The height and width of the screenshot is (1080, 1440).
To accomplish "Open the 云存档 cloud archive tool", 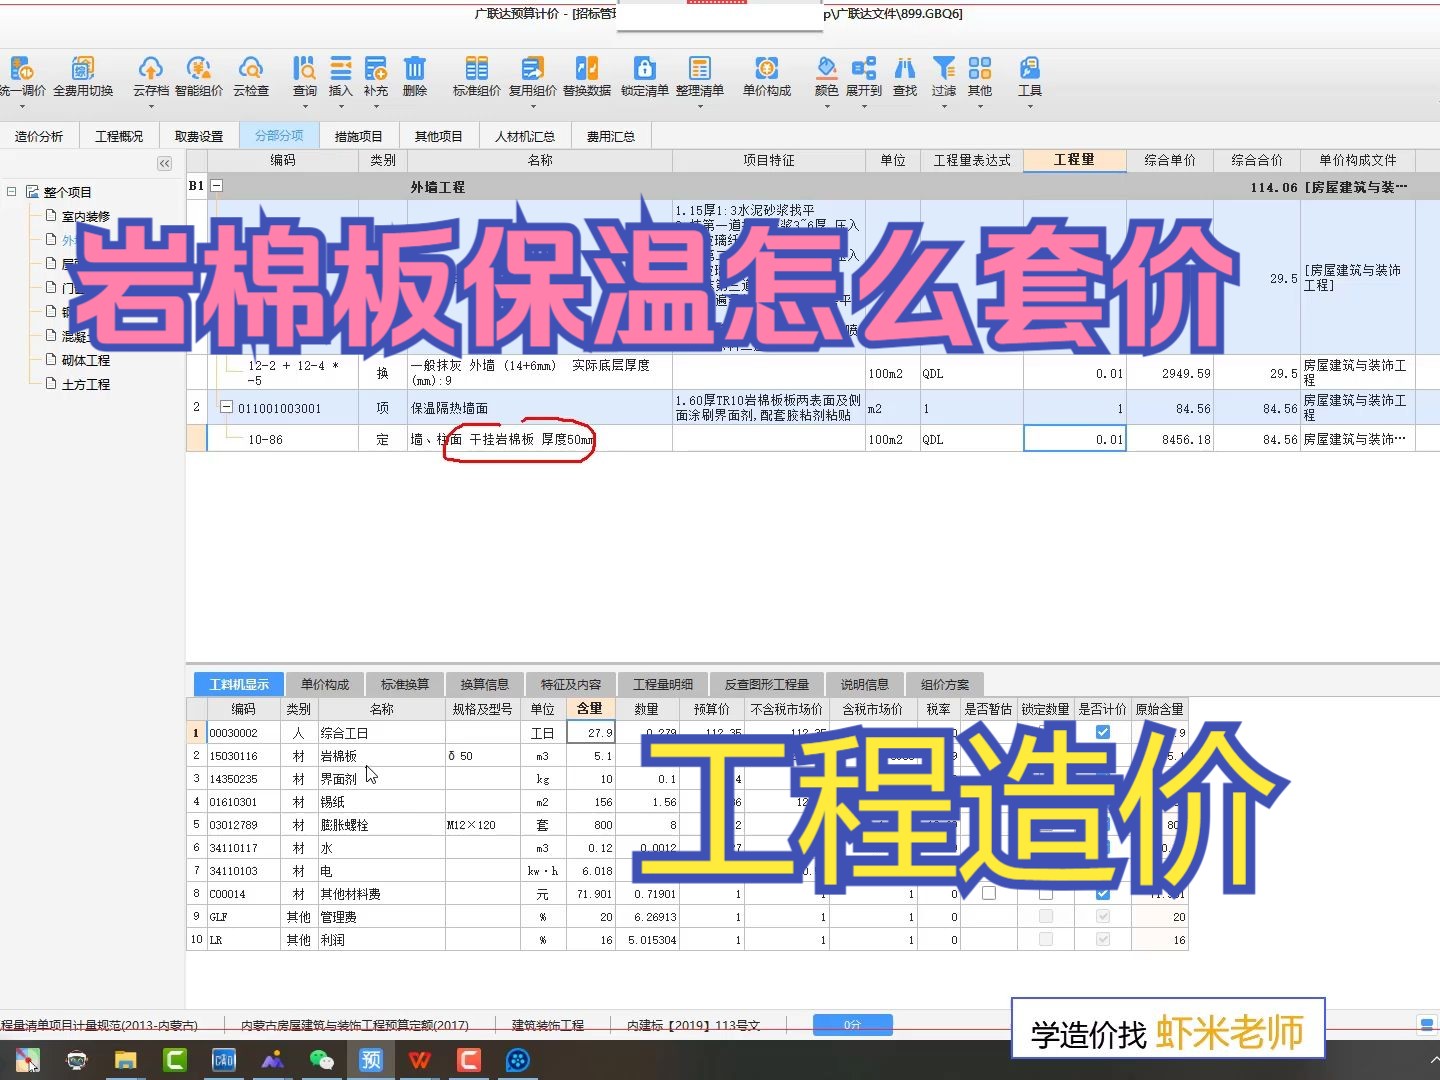I will tap(150, 69).
